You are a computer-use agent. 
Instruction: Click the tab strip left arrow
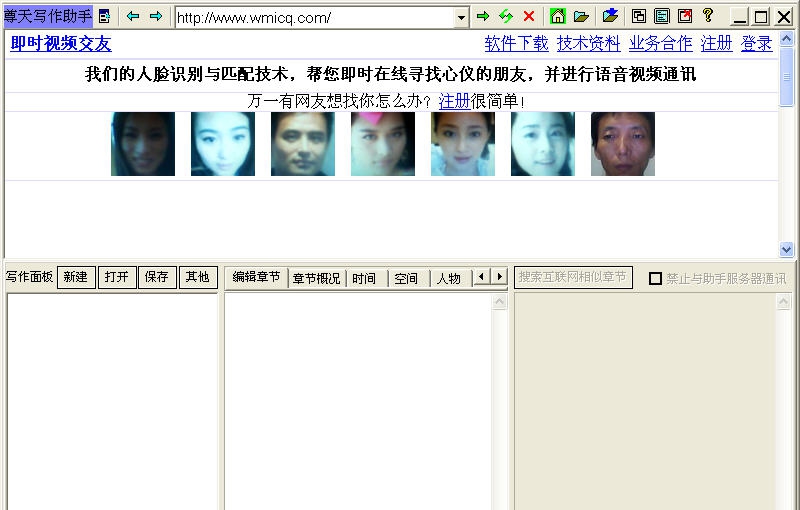point(481,277)
